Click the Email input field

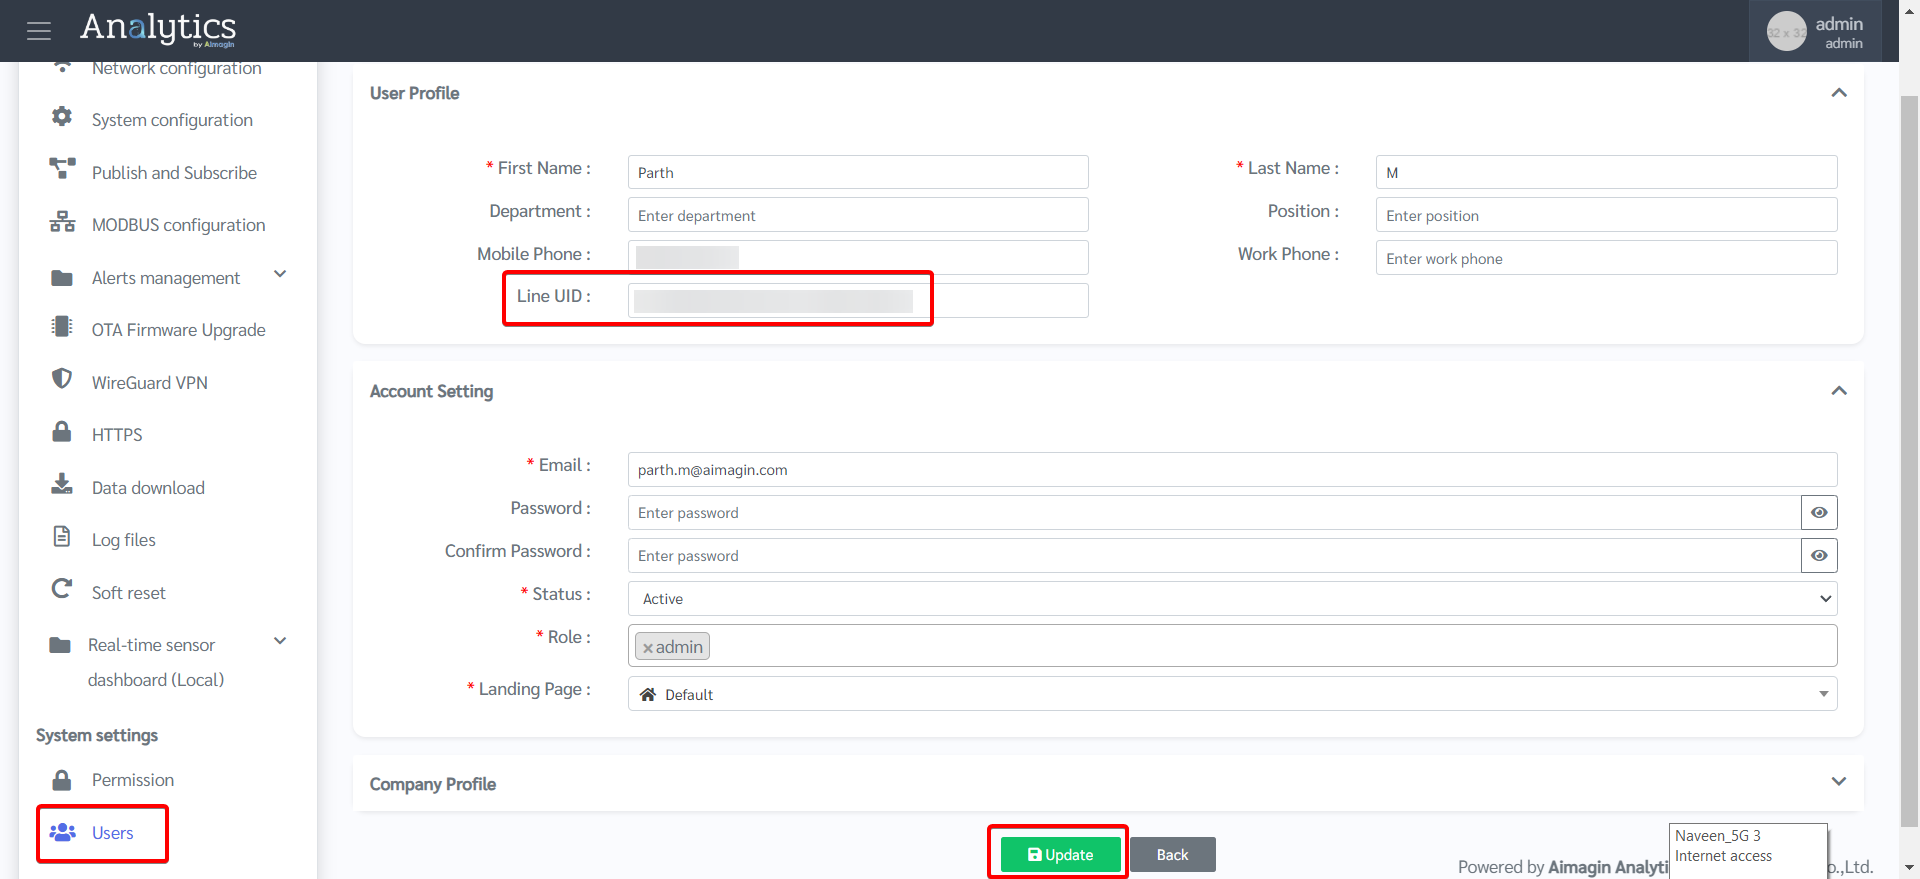[x=1232, y=470]
